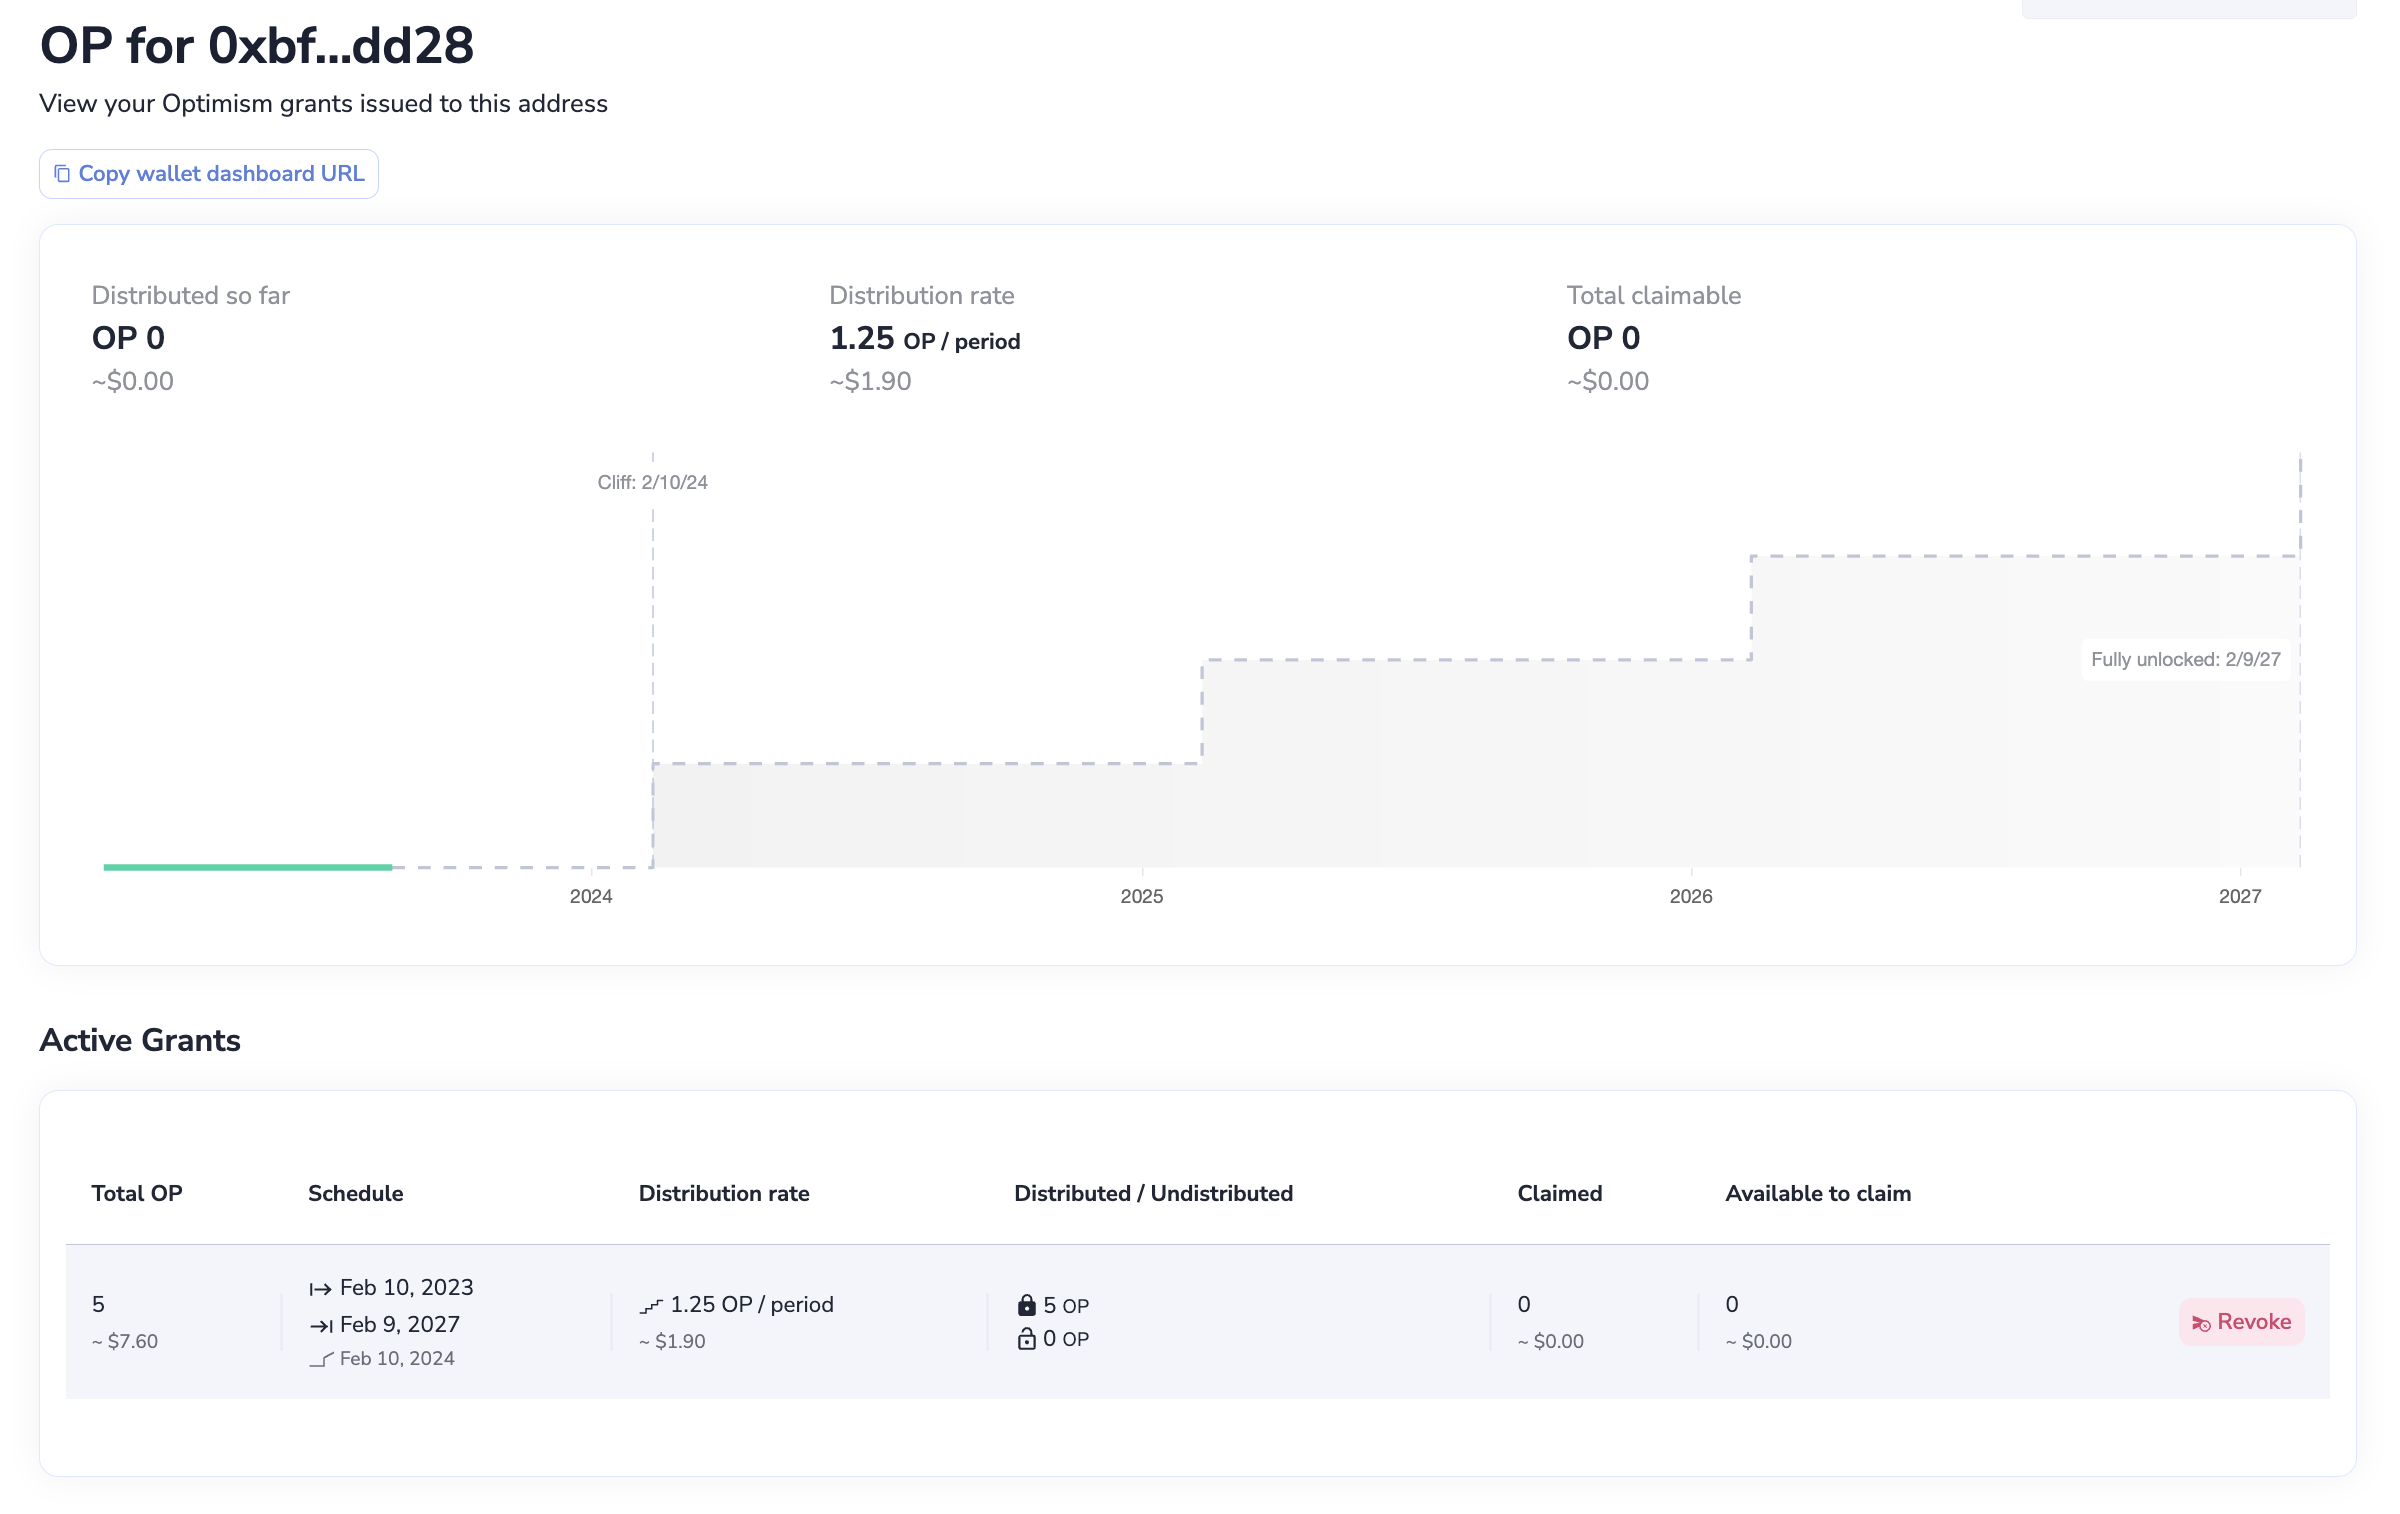The width and height of the screenshot is (2400, 1514).
Task: Click the Total claimable OP 0 value
Action: coord(1603,338)
